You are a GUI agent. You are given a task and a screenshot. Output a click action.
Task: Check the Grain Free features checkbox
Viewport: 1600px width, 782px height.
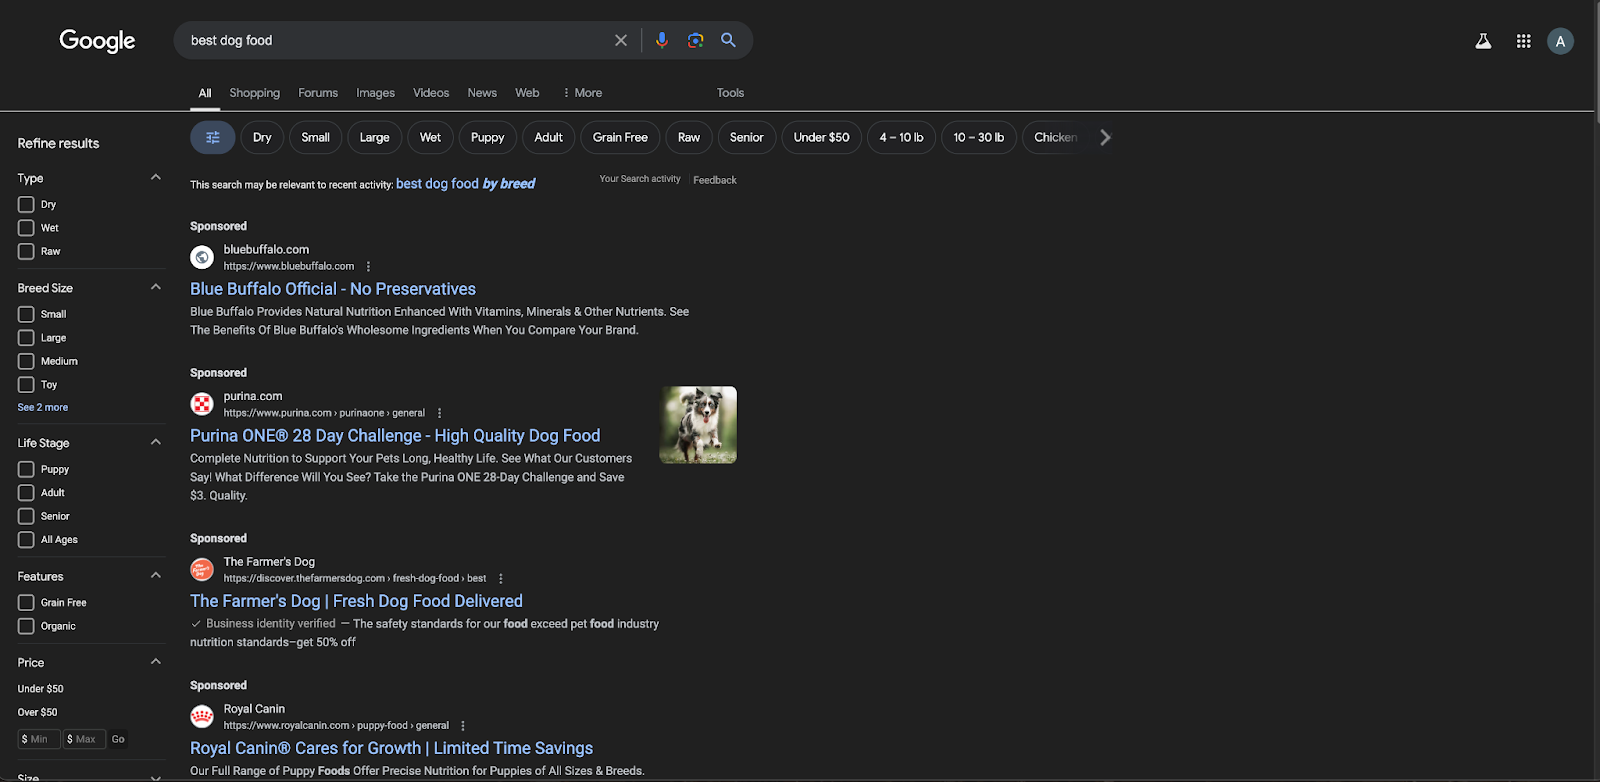coord(26,603)
